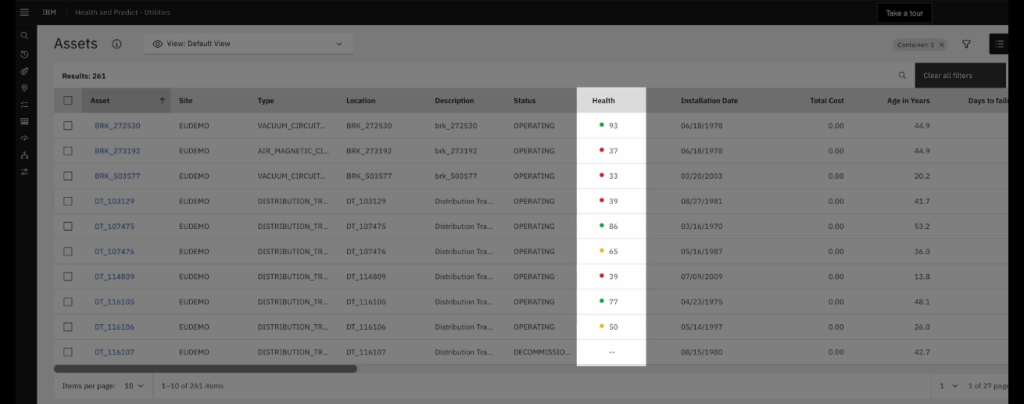This screenshot has width=1024, height=404.
Task: Click the yellow health dot with score 65
Action: point(601,251)
